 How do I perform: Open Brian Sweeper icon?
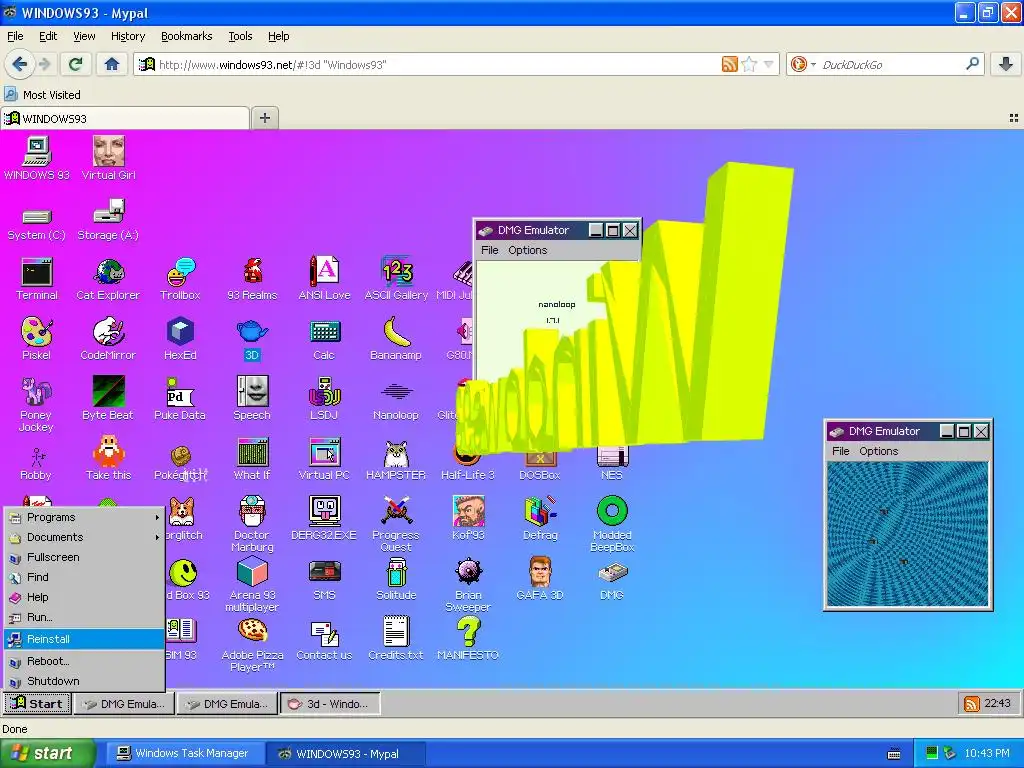click(468, 584)
